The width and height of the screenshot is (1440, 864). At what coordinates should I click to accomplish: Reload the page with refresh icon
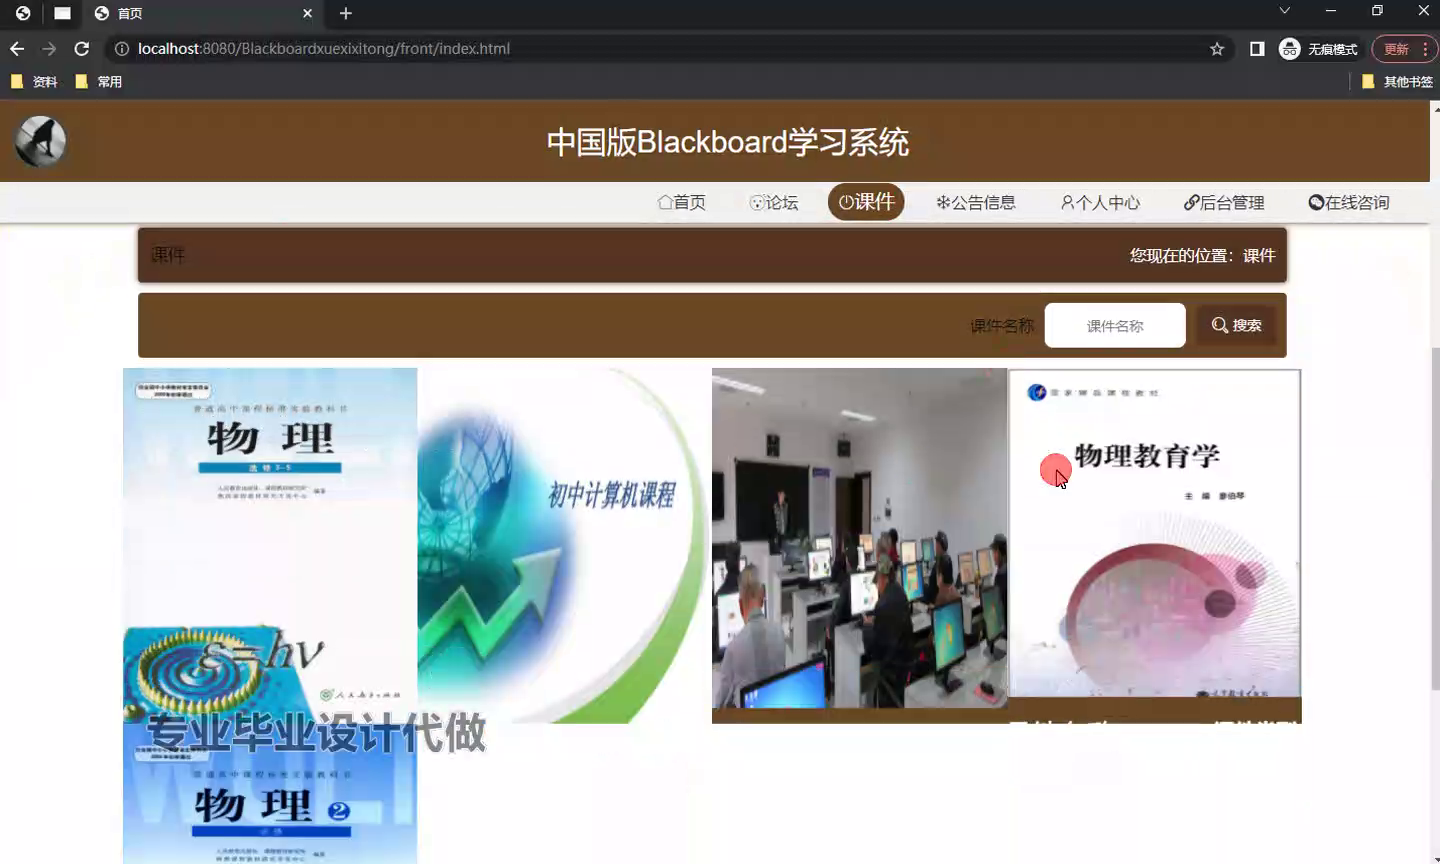(x=82, y=49)
